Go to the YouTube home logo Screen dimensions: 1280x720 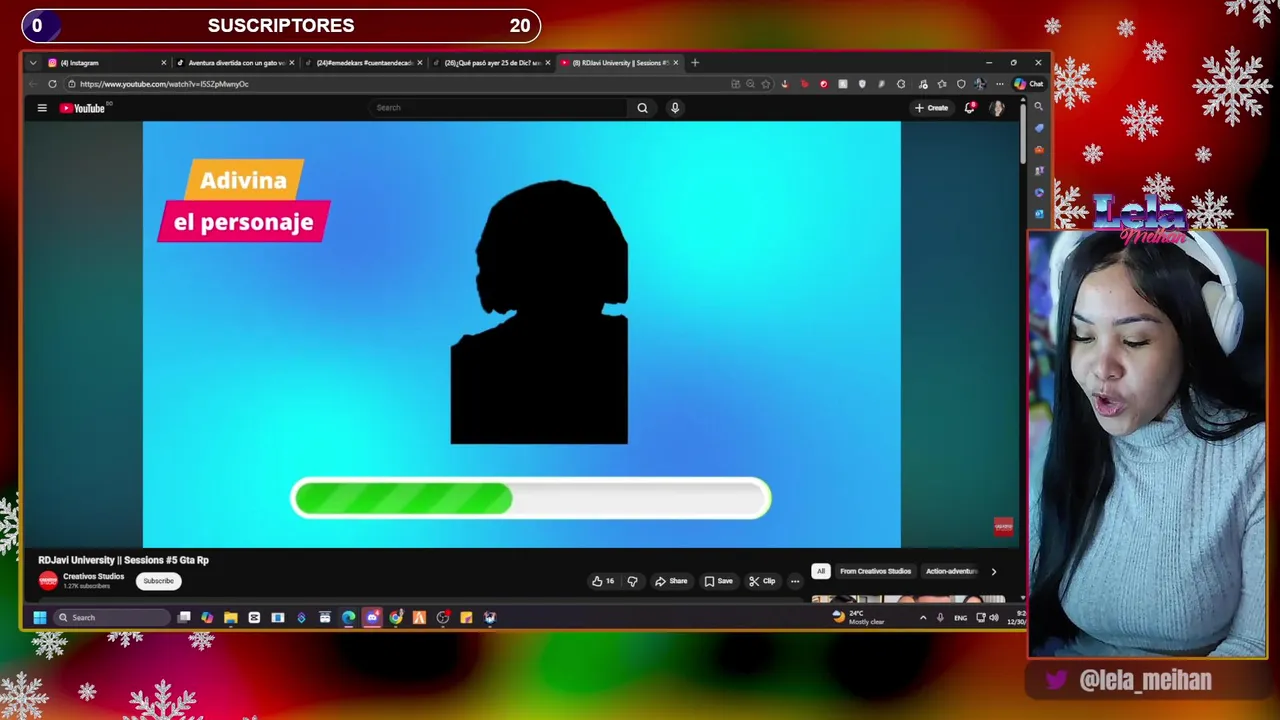click(x=83, y=108)
